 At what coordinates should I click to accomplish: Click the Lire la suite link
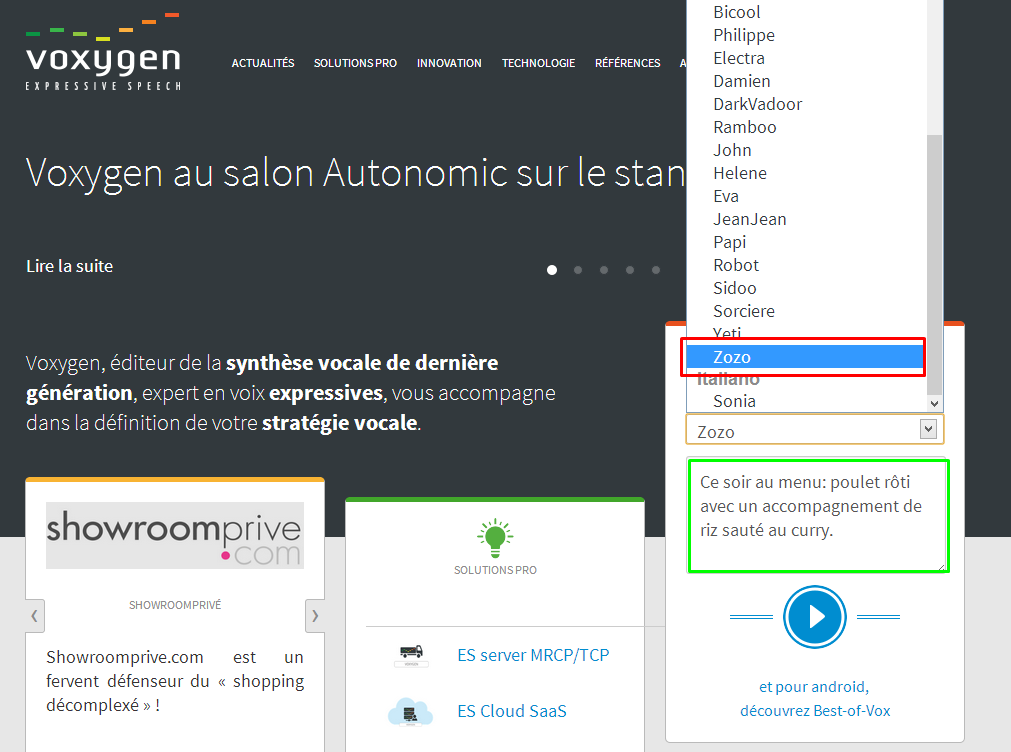pos(70,266)
